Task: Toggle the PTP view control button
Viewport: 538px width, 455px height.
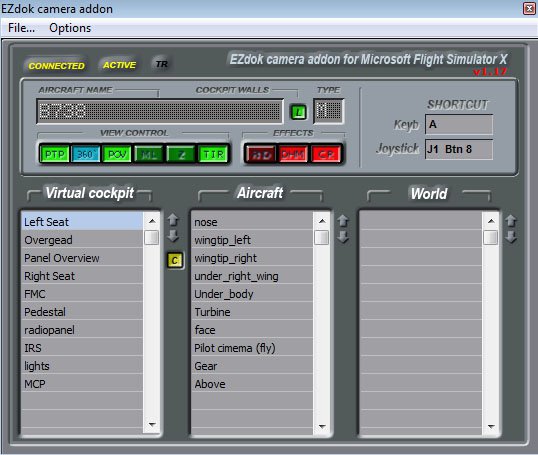Action: (55, 154)
